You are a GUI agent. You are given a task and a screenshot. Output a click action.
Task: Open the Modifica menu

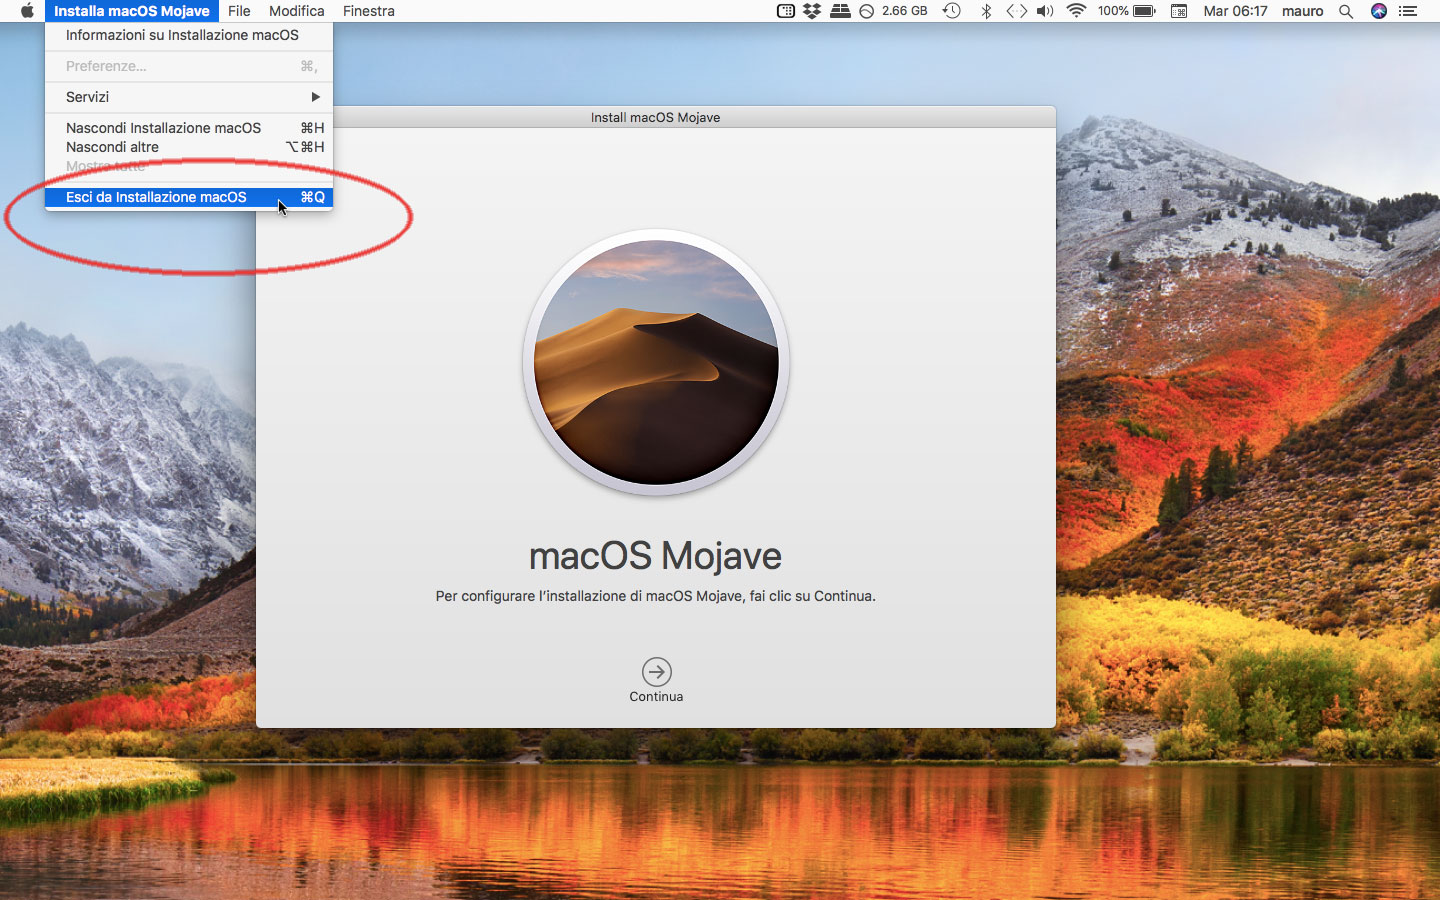pos(297,11)
